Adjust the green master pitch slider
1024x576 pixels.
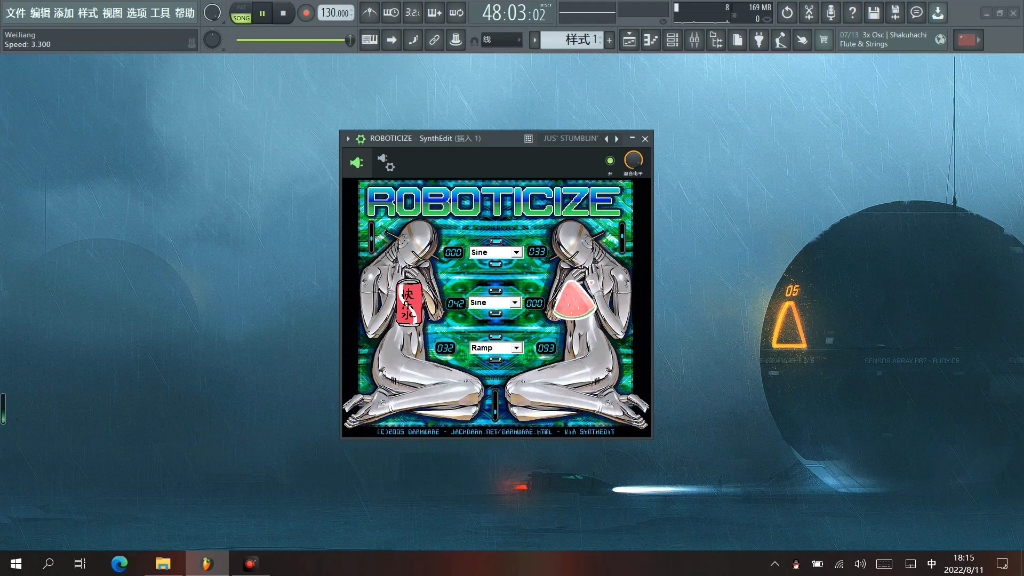(295, 40)
